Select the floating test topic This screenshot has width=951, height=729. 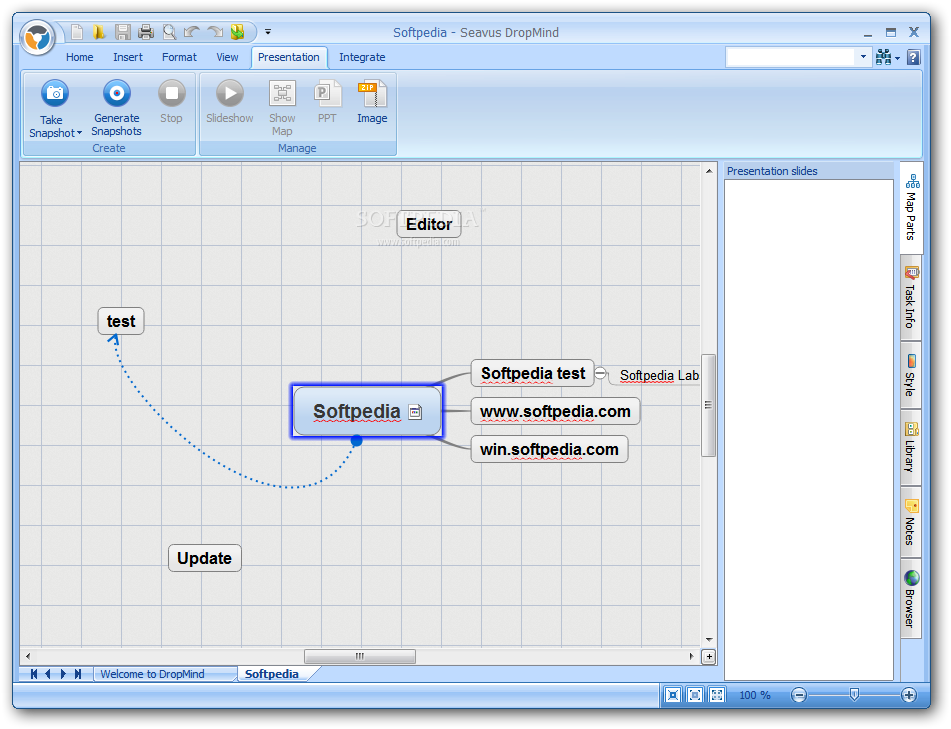click(x=121, y=321)
